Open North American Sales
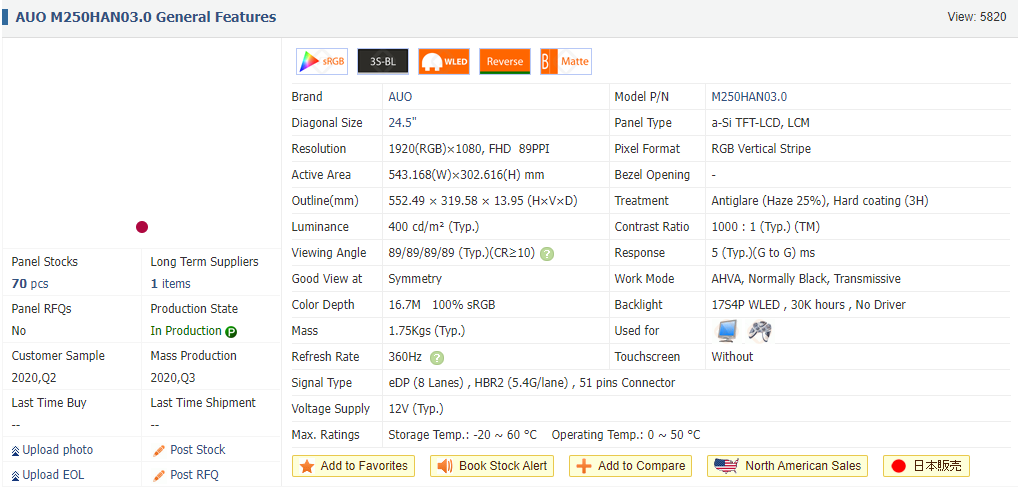The image size is (1018, 487). [788, 466]
